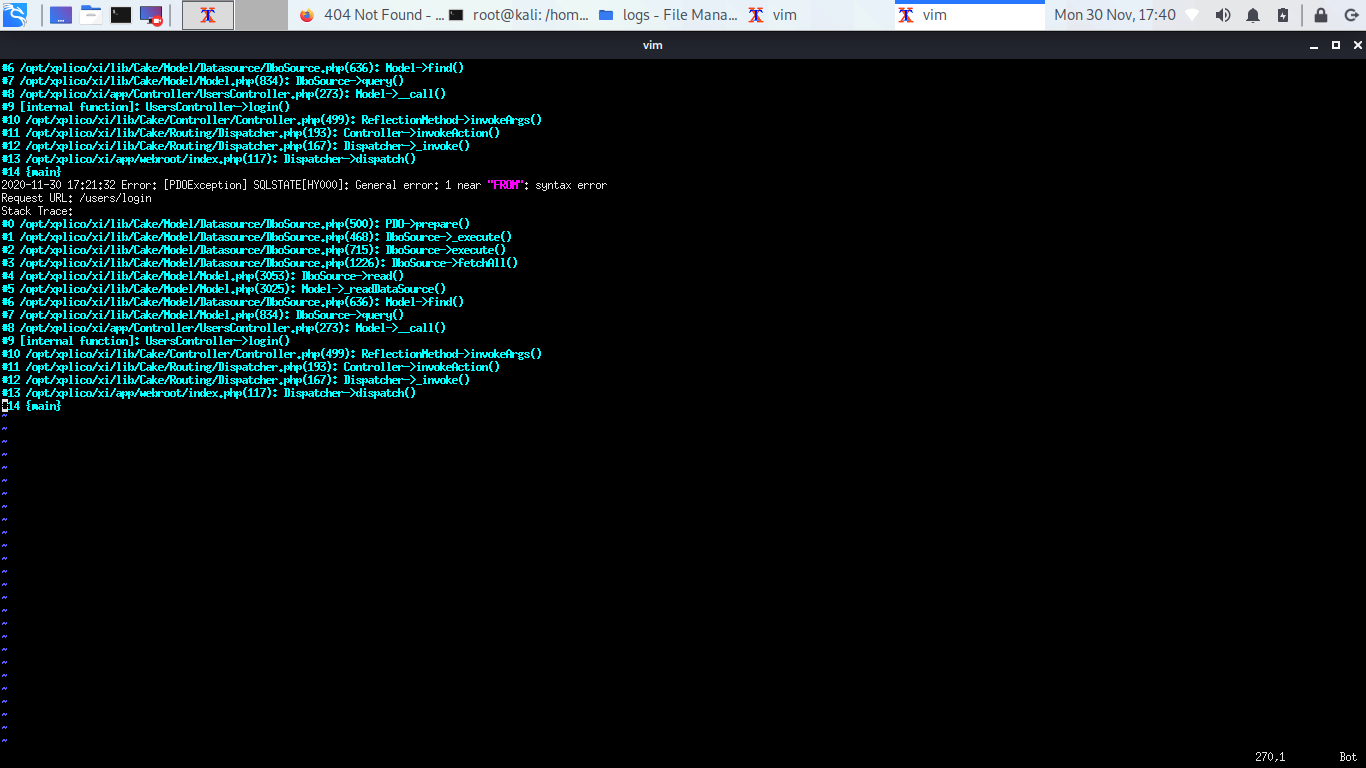Maximize the vim window
Viewport: 1366px width, 768px height.
[x=1335, y=45]
